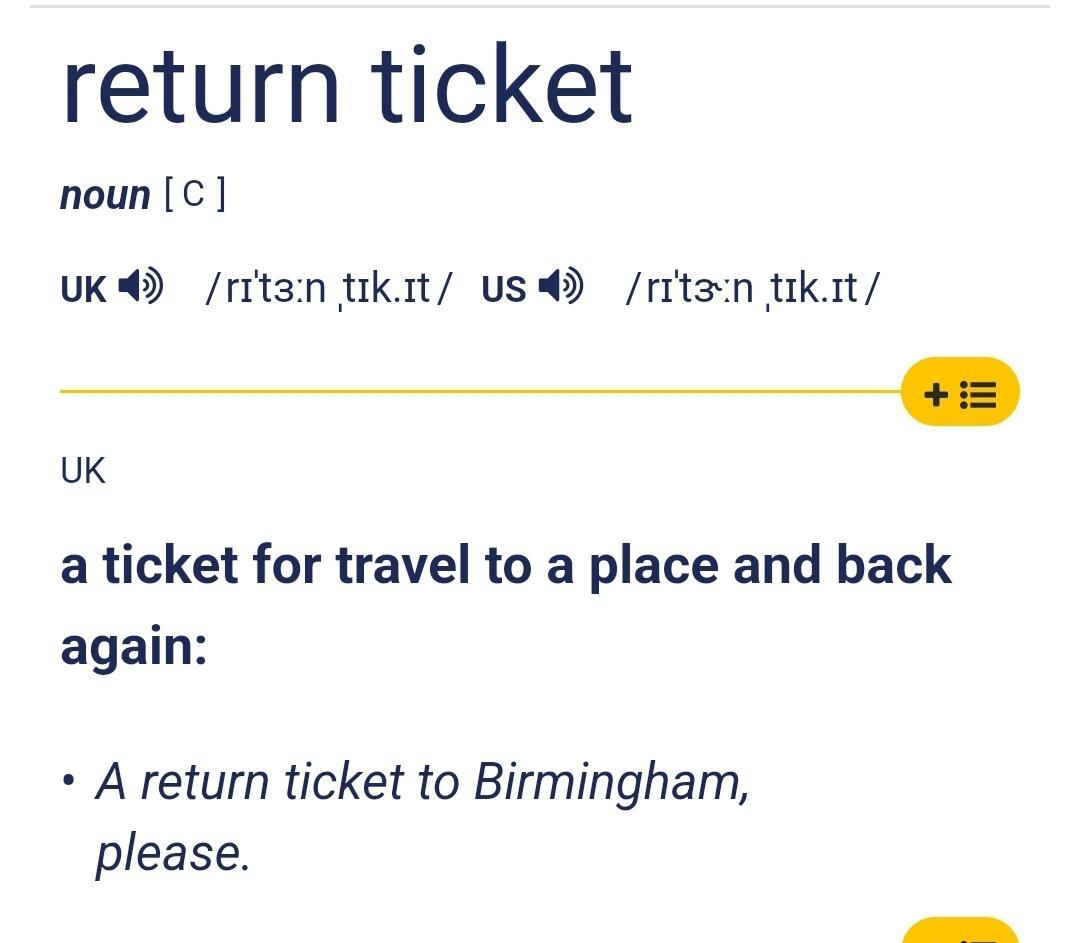Click the word 'please.' in the example
This screenshot has height=943, width=1080.
point(172,854)
